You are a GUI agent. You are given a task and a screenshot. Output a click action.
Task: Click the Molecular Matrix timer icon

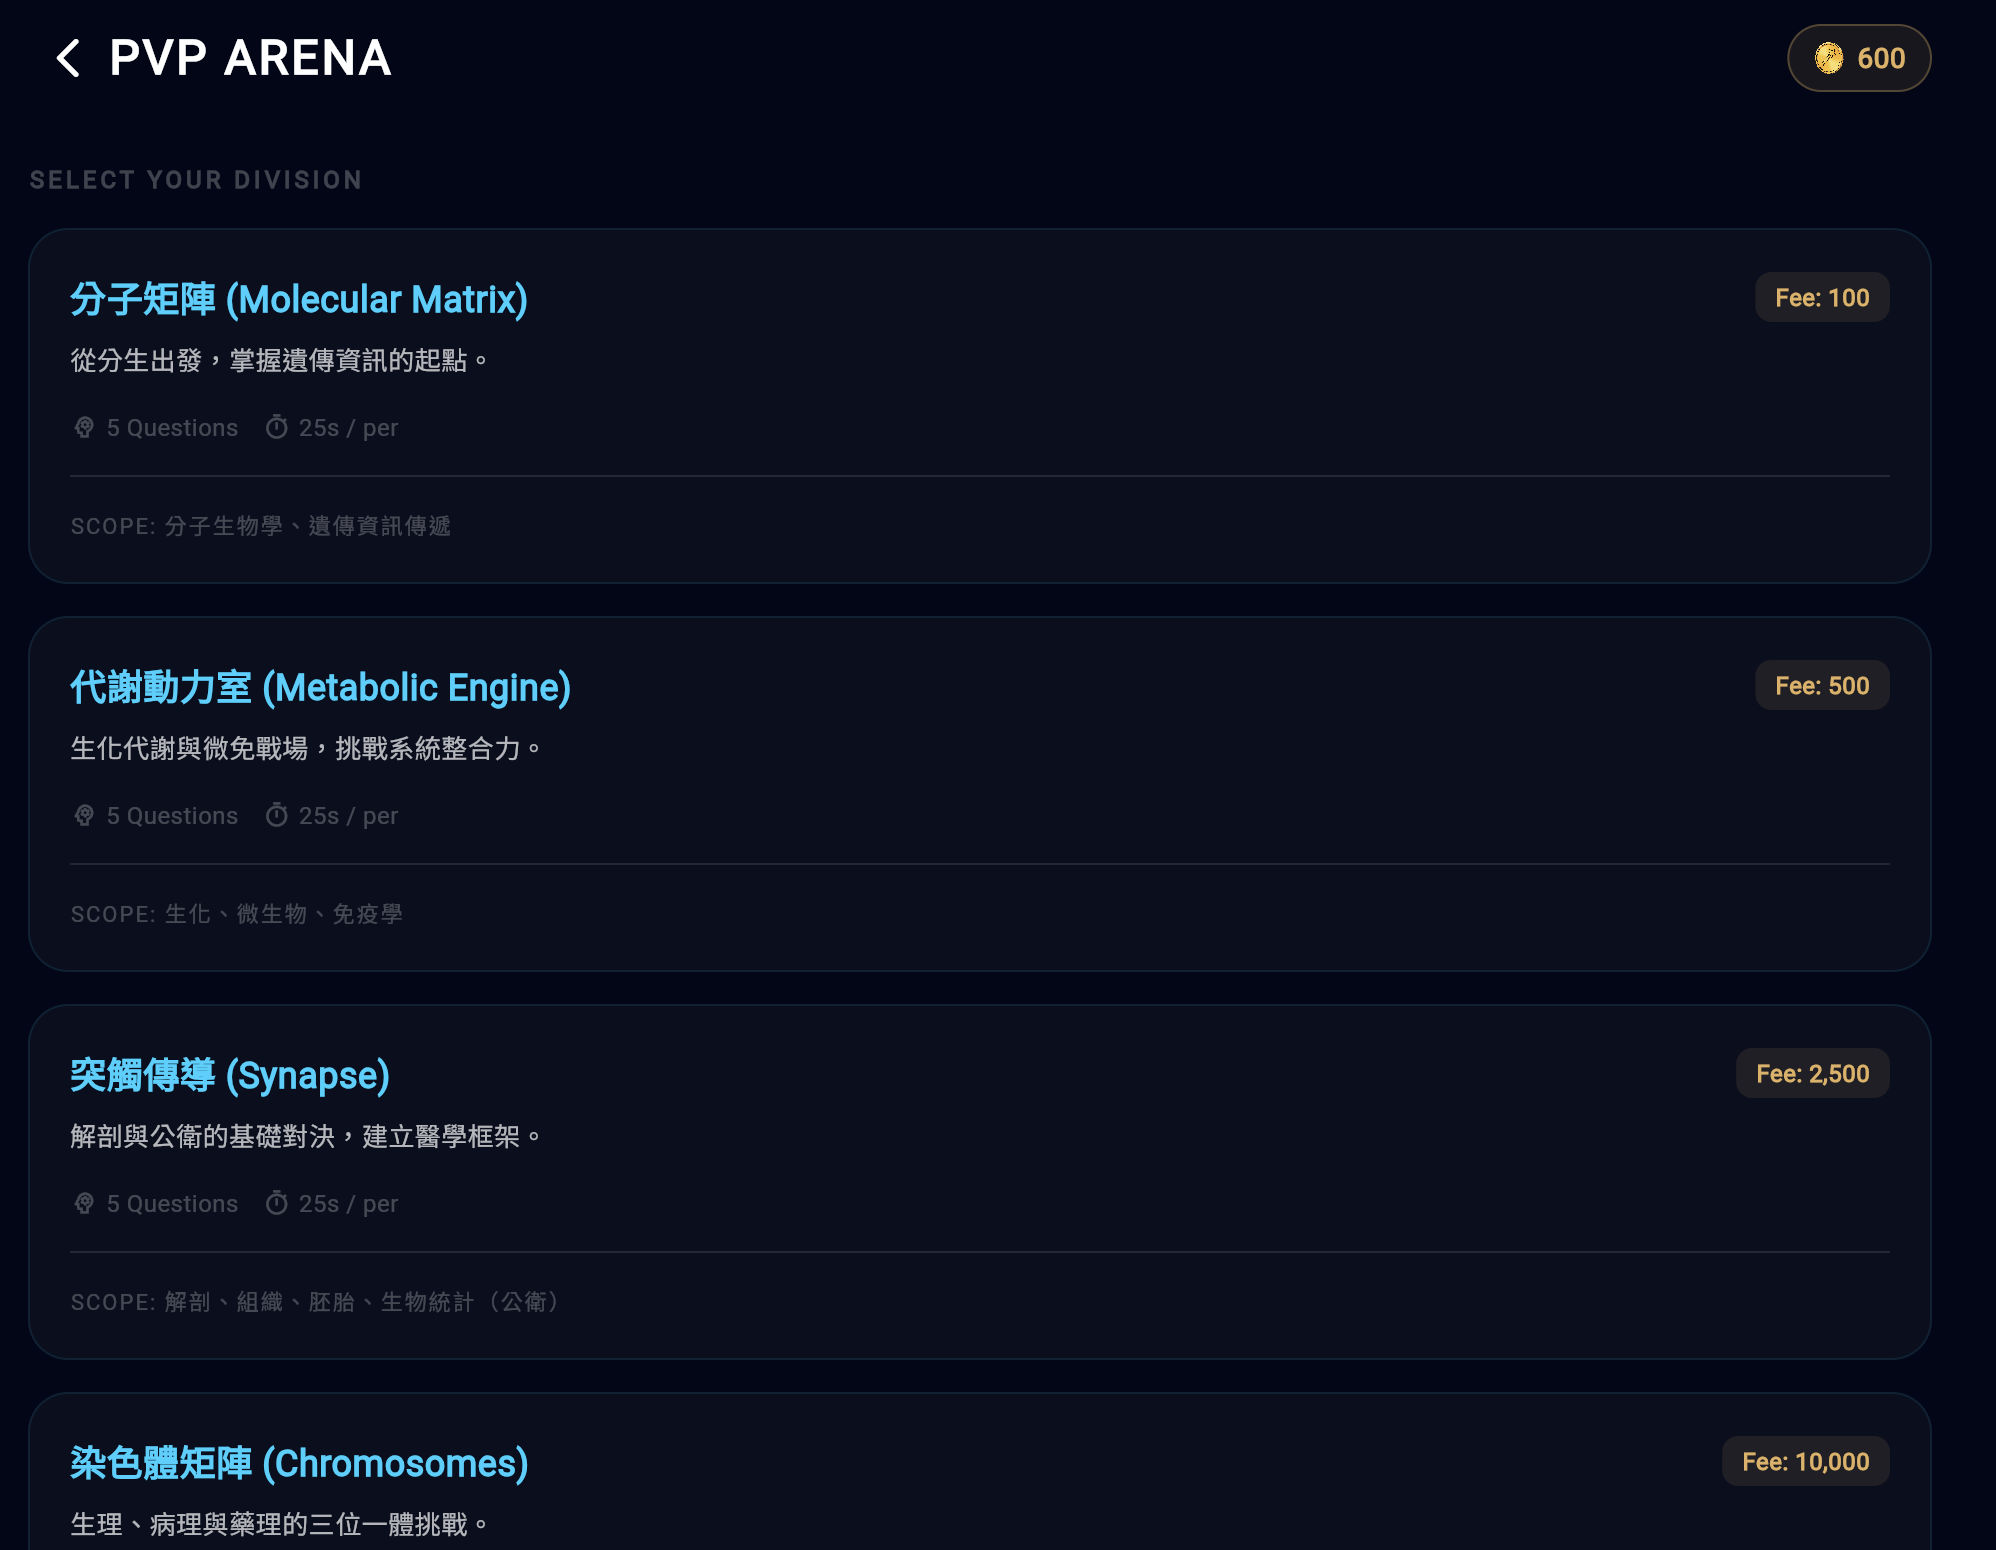(277, 428)
